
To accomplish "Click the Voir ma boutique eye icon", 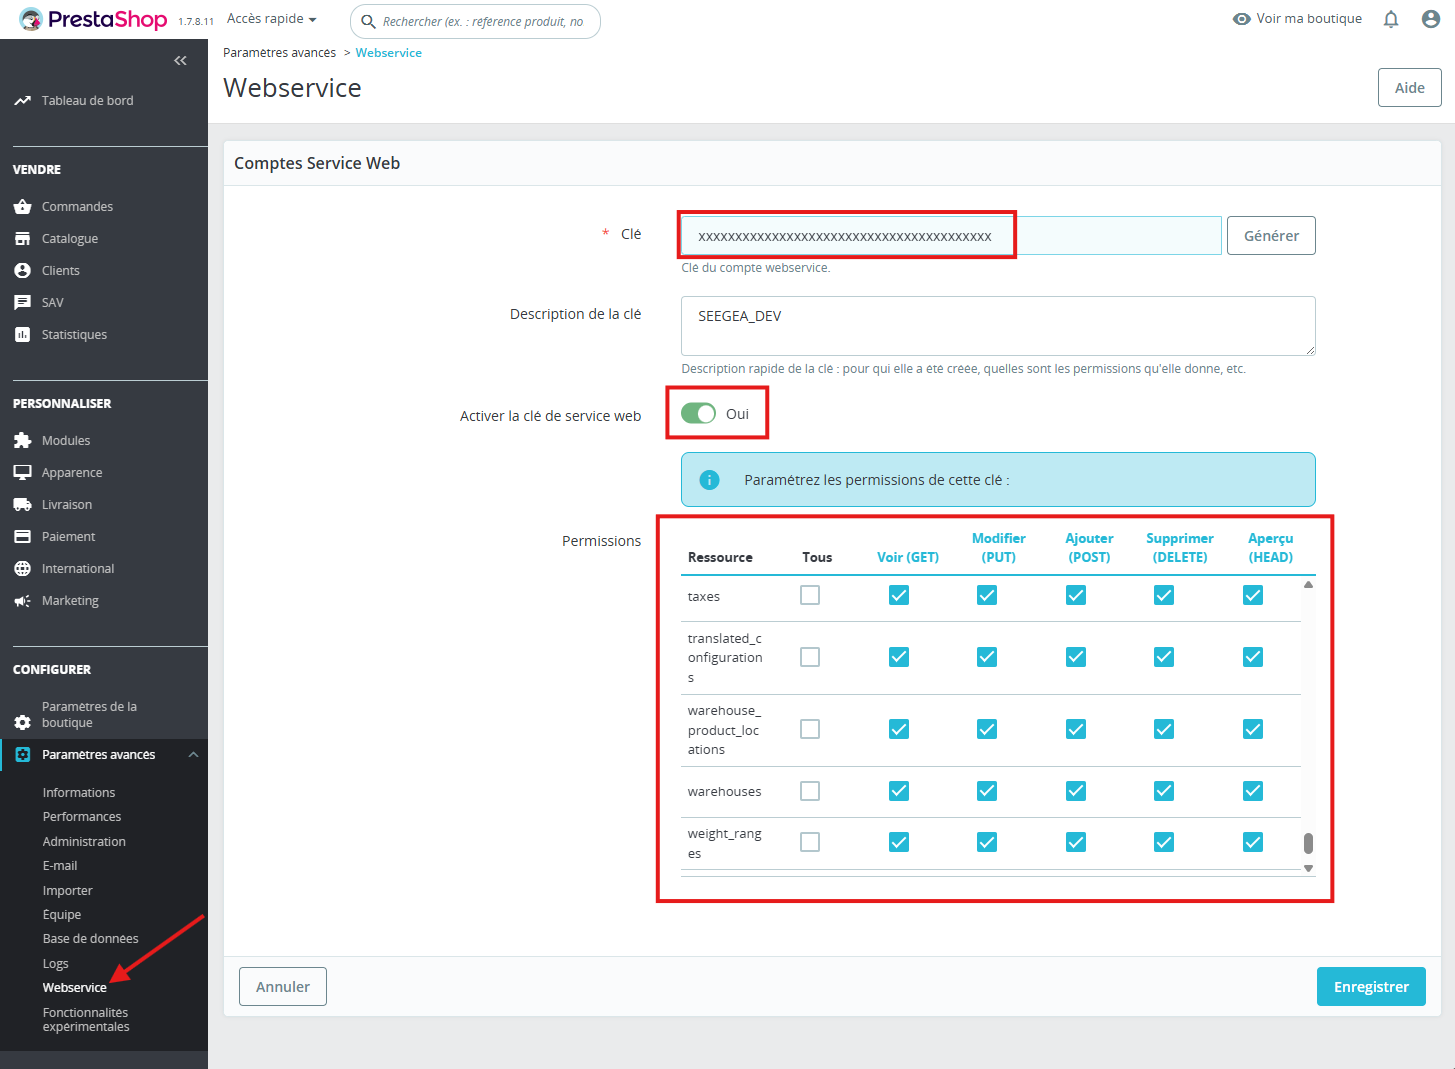I will [1240, 18].
